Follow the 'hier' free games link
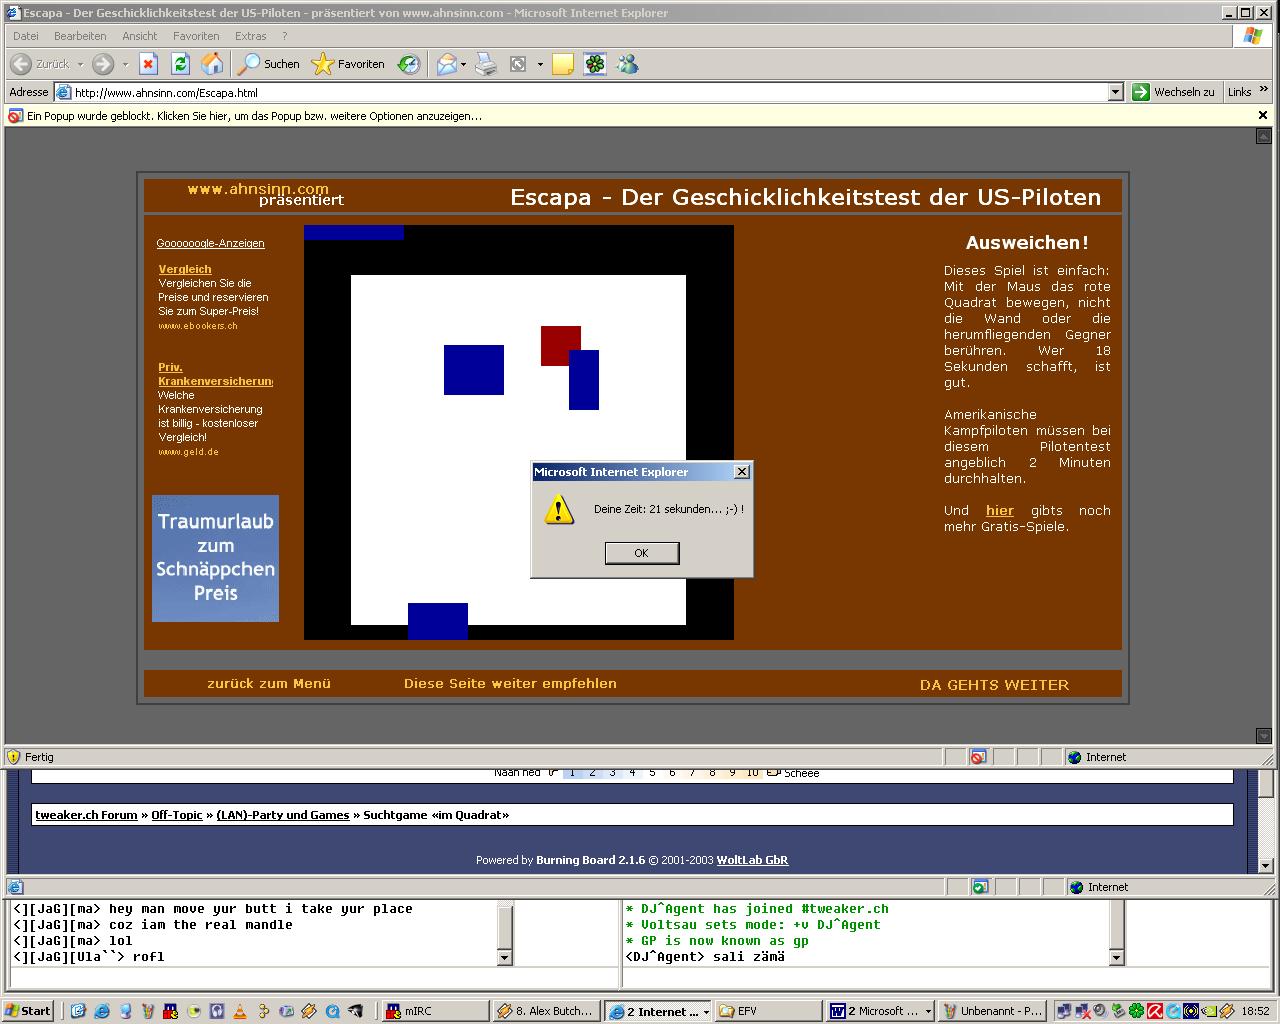This screenshot has width=1280, height=1024. [999, 510]
